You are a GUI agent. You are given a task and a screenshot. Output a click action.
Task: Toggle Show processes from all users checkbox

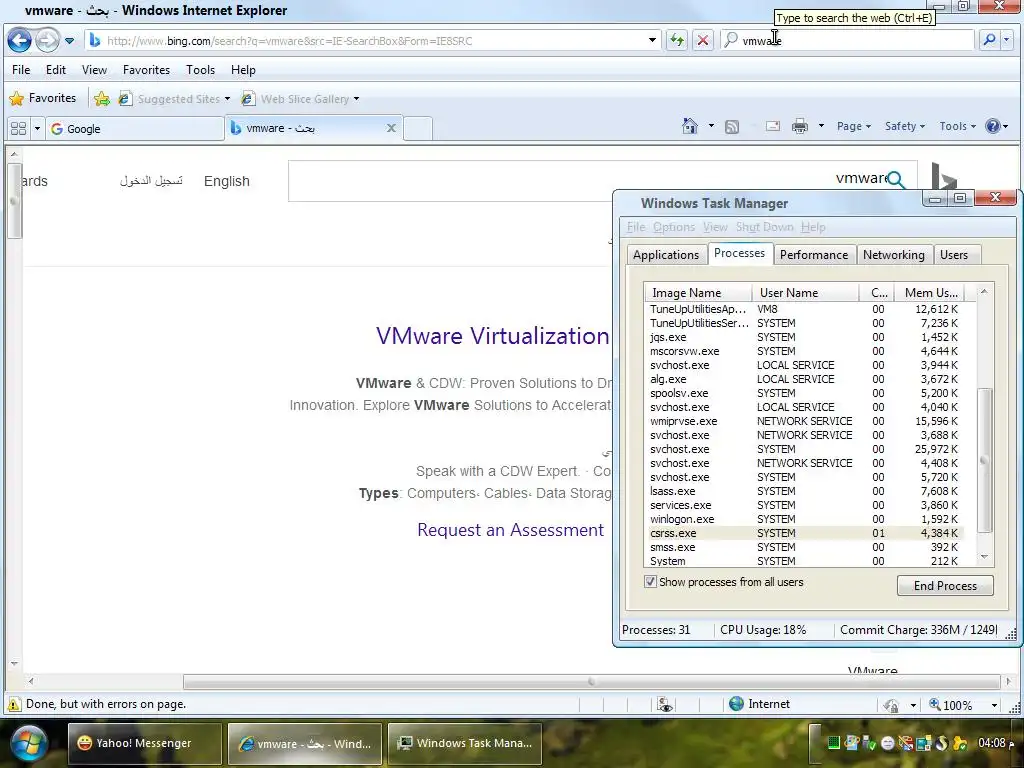pos(650,581)
